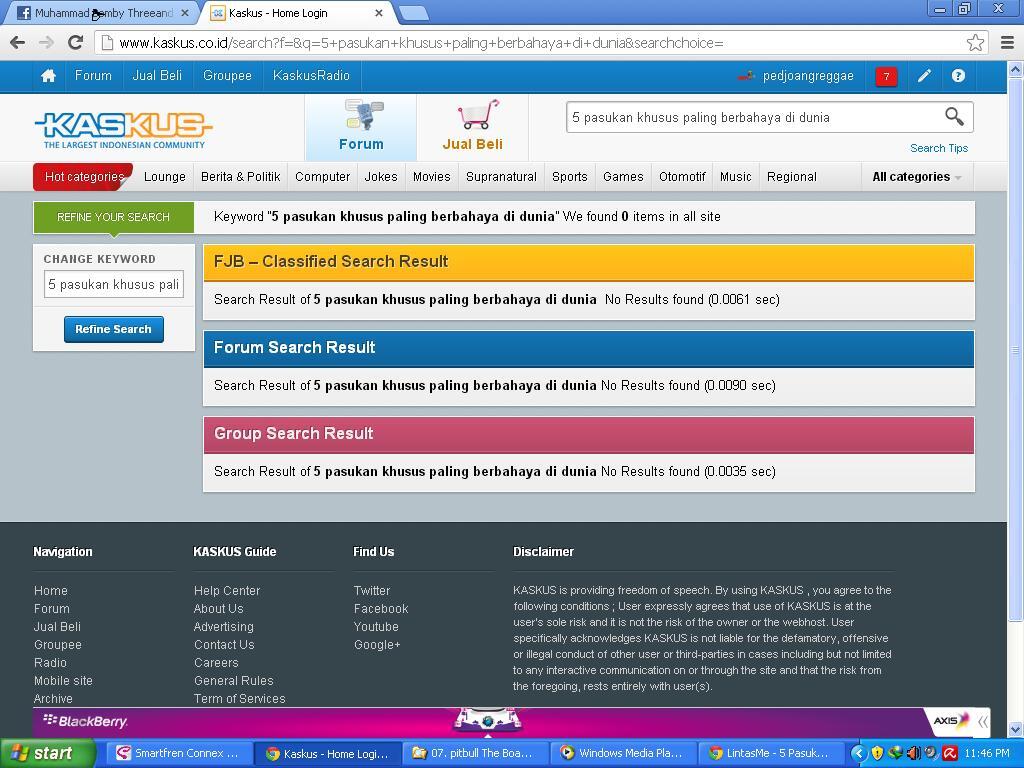This screenshot has height=768, width=1024.
Task: Open Twitter link under Find Us
Action: point(372,590)
